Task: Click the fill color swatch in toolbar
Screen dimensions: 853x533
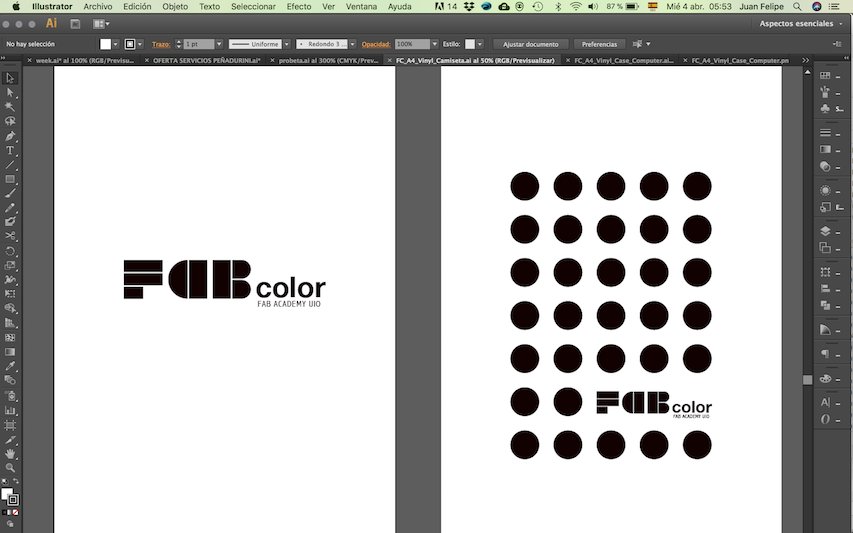Action: pos(6,493)
